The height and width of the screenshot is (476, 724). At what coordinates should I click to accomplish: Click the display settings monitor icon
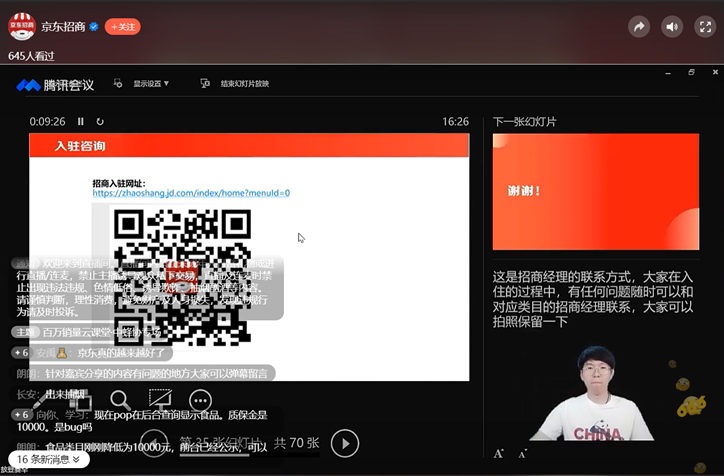[x=118, y=83]
